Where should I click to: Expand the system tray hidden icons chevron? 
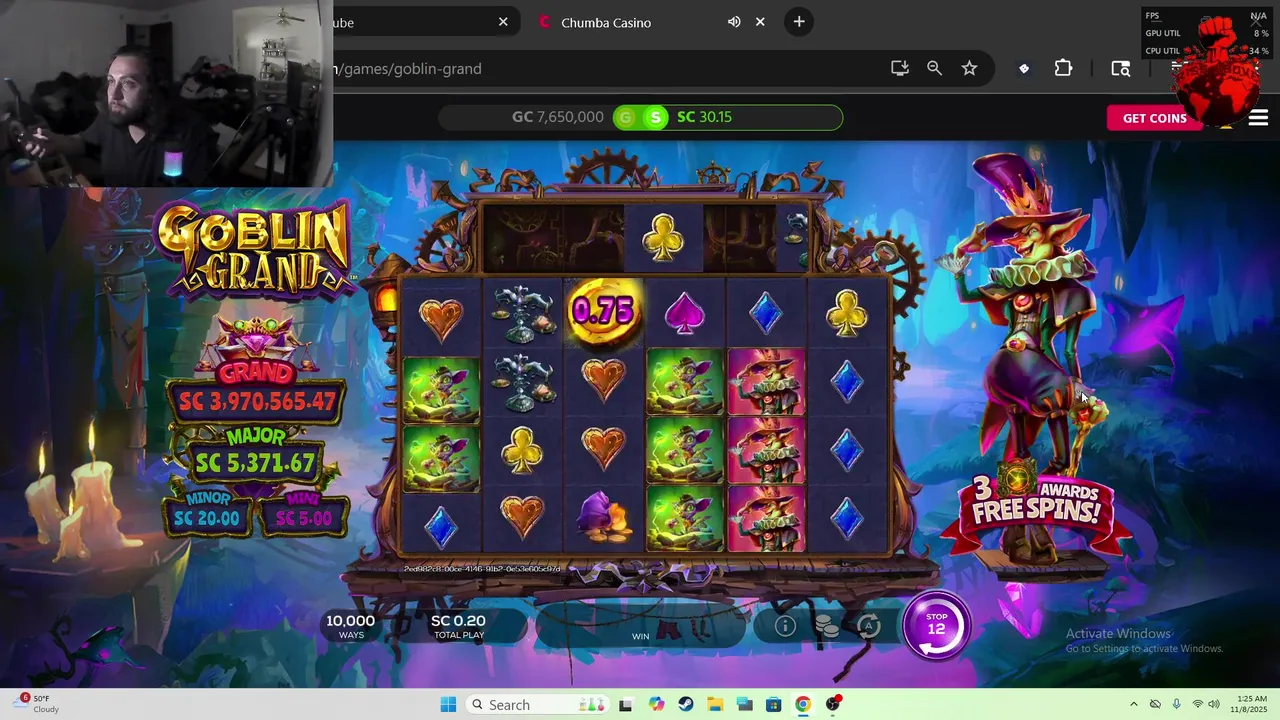(1133, 704)
